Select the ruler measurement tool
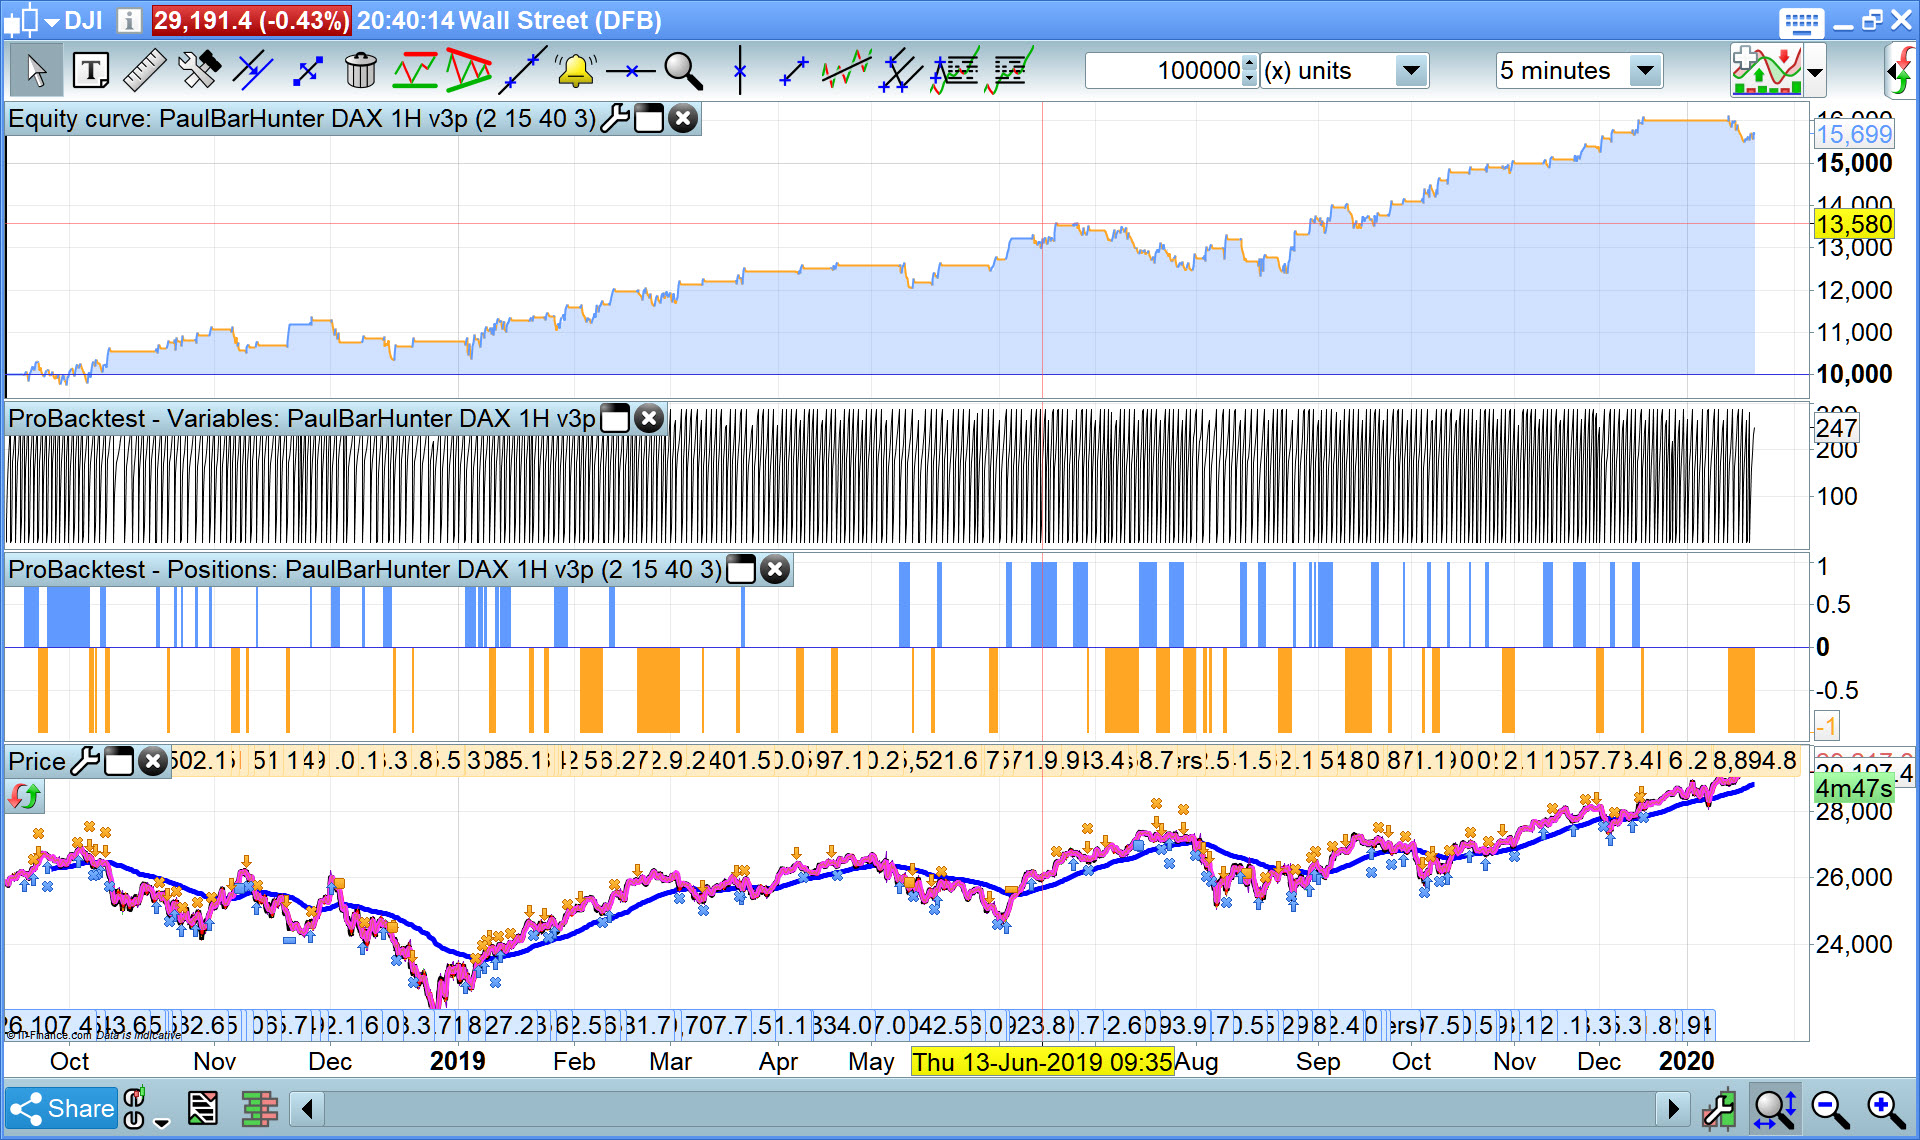 [x=144, y=71]
